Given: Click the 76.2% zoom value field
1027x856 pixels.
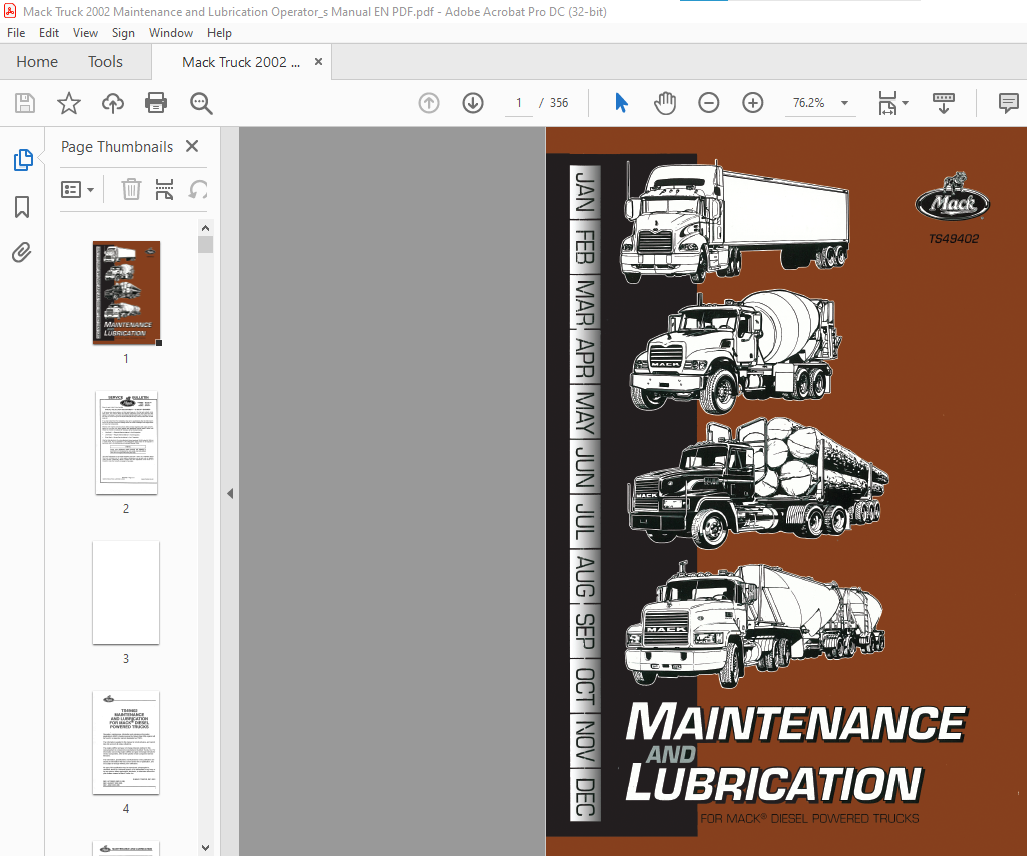Looking at the screenshot, I should (x=809, y=103).
